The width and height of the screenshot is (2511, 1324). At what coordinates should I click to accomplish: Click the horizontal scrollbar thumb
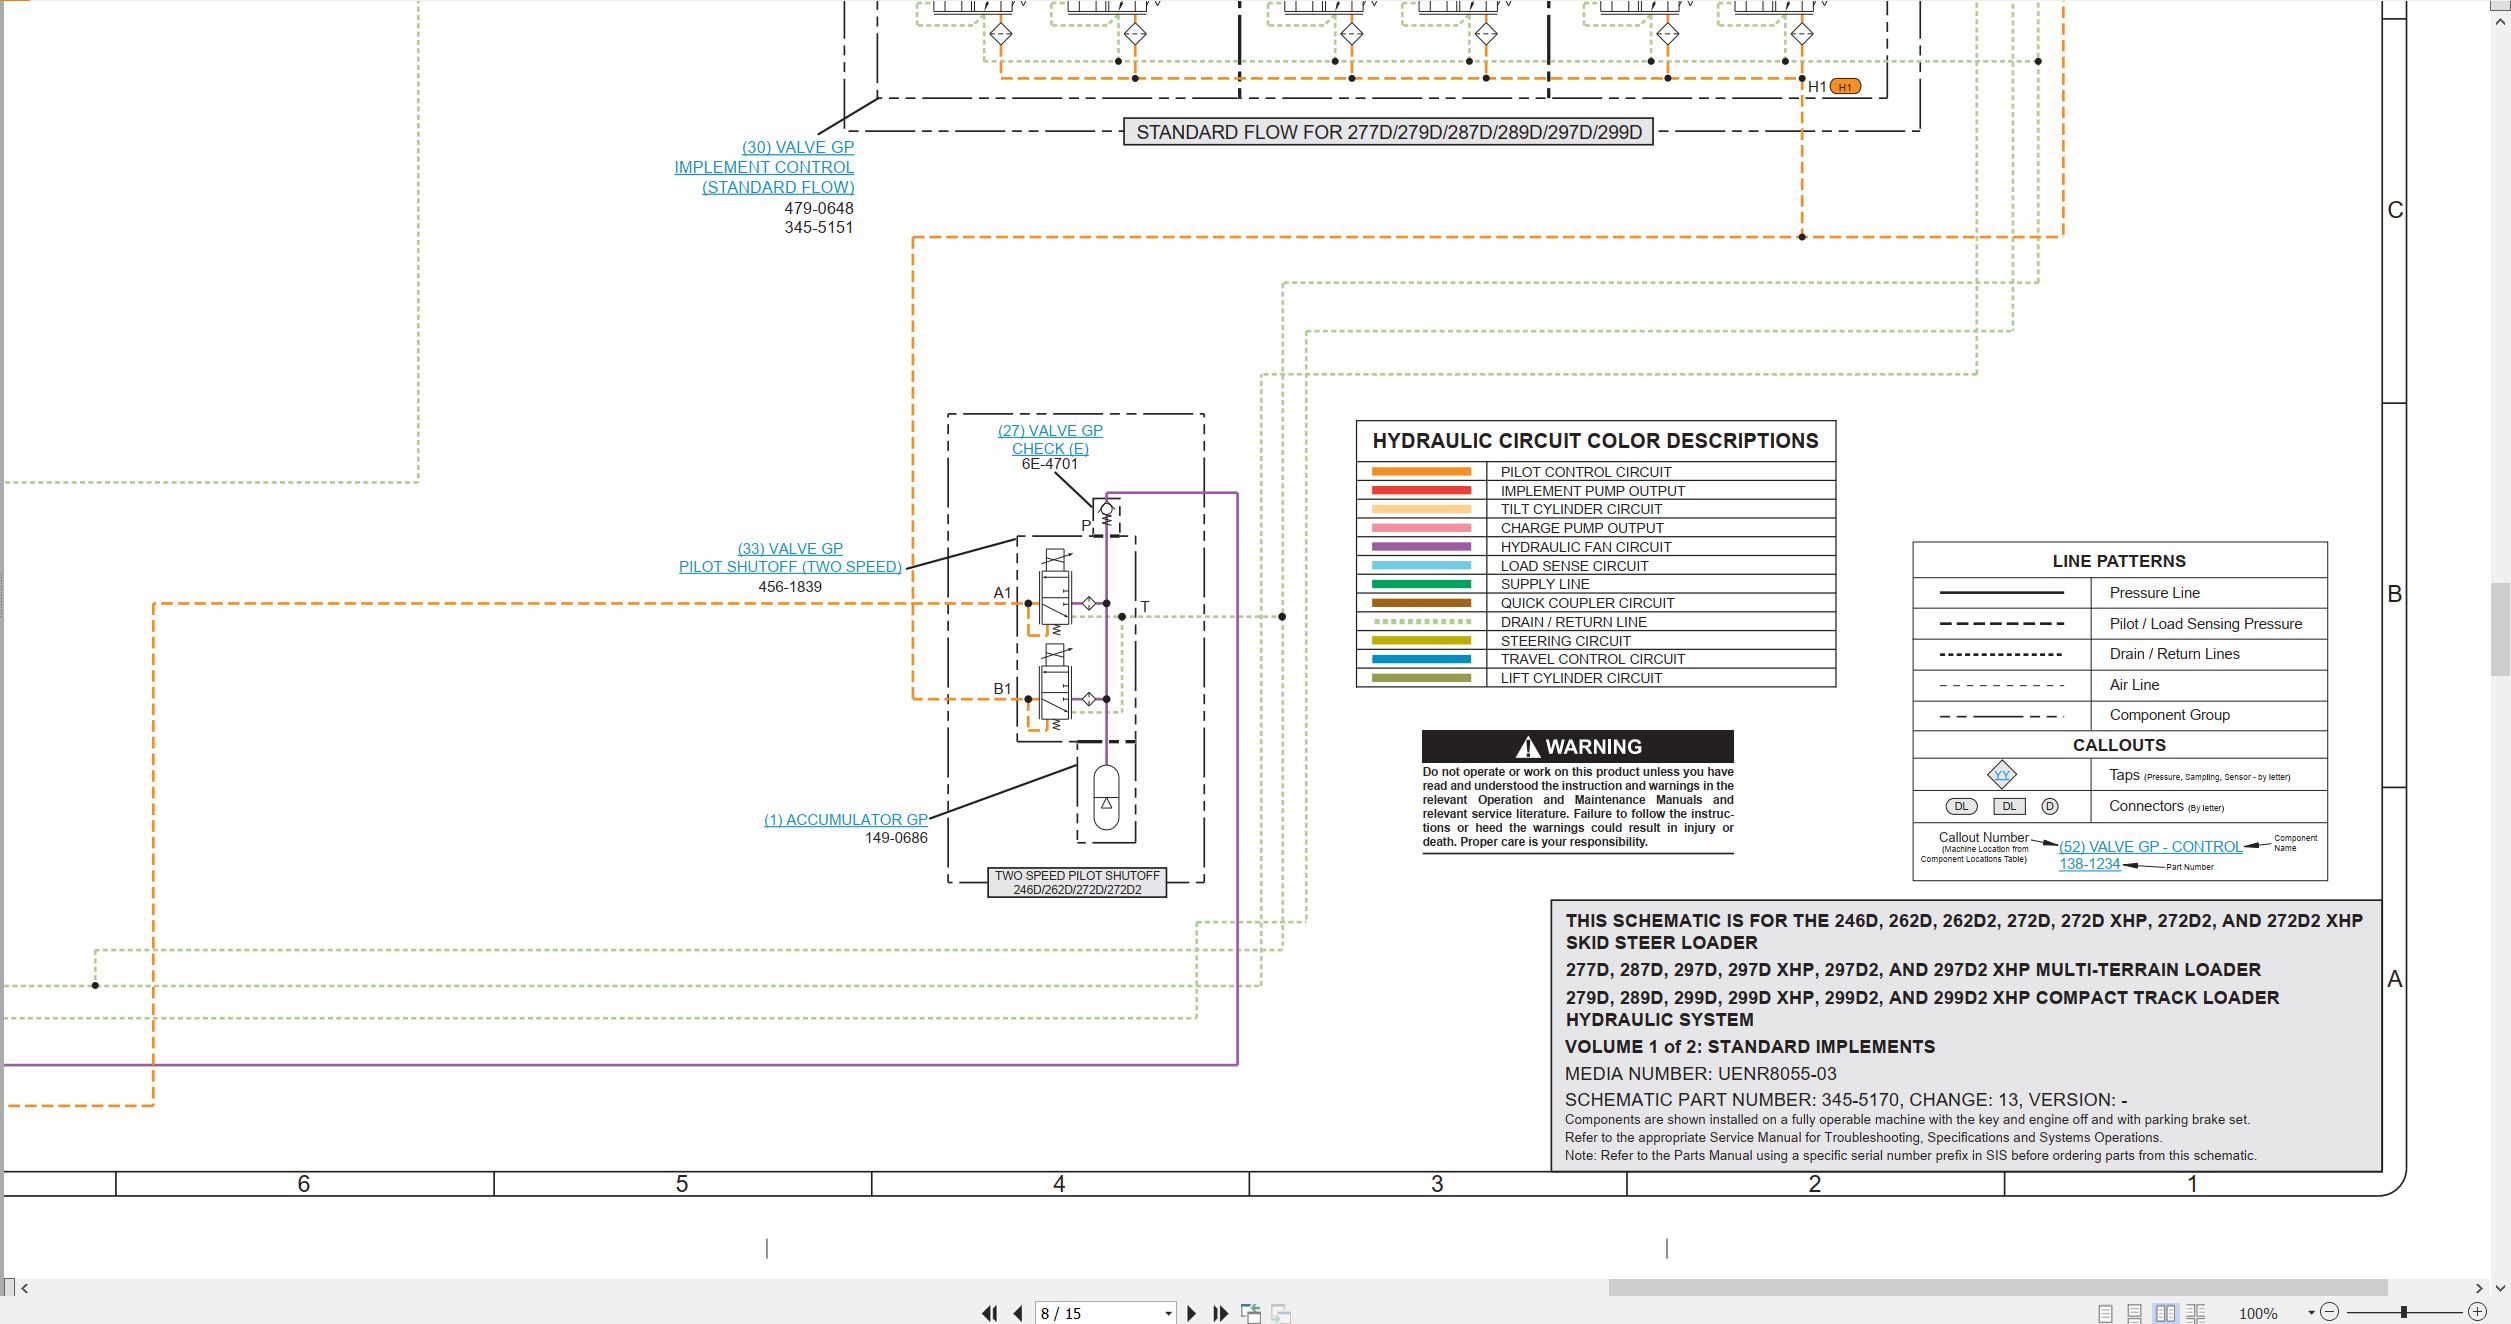point(1997,1288)
